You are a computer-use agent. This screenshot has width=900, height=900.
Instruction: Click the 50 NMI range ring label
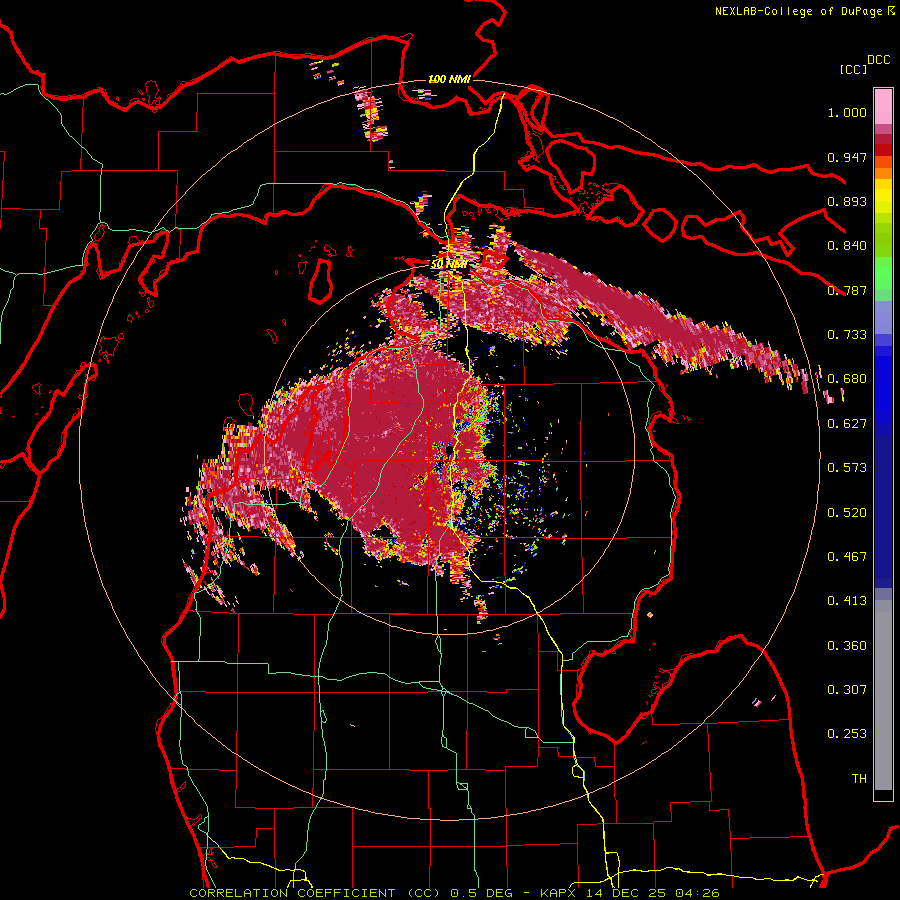[449, 264]
